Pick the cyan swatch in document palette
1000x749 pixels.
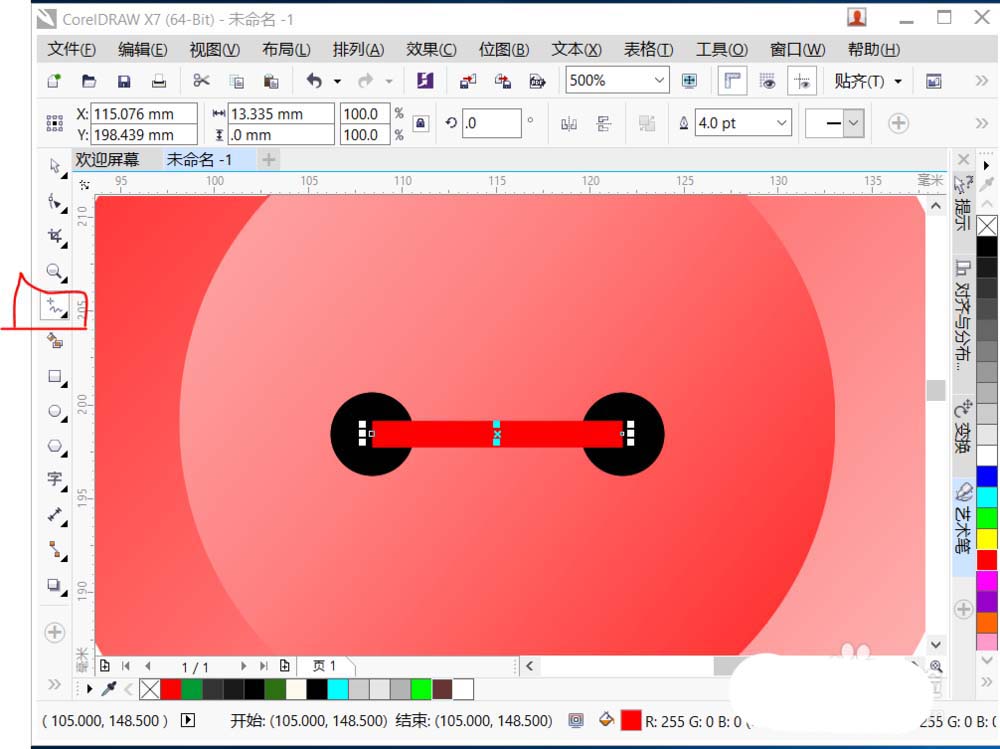click(x=337, y=689)
